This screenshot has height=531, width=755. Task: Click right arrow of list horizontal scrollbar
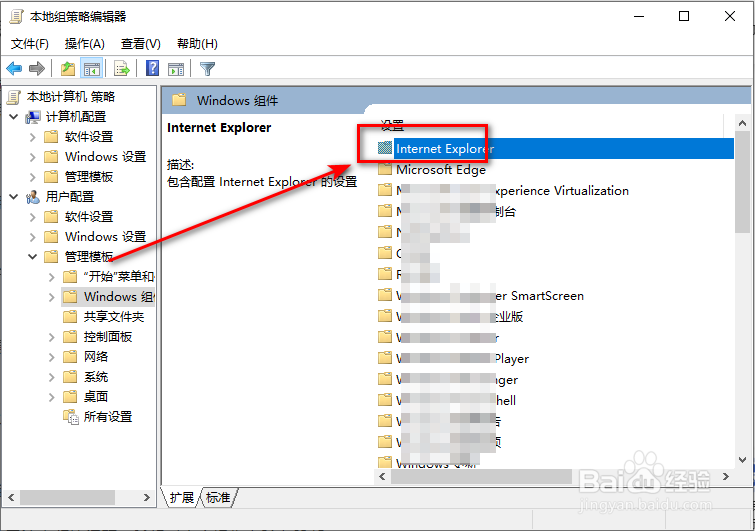pyautogui.click(x=726, y=477)
